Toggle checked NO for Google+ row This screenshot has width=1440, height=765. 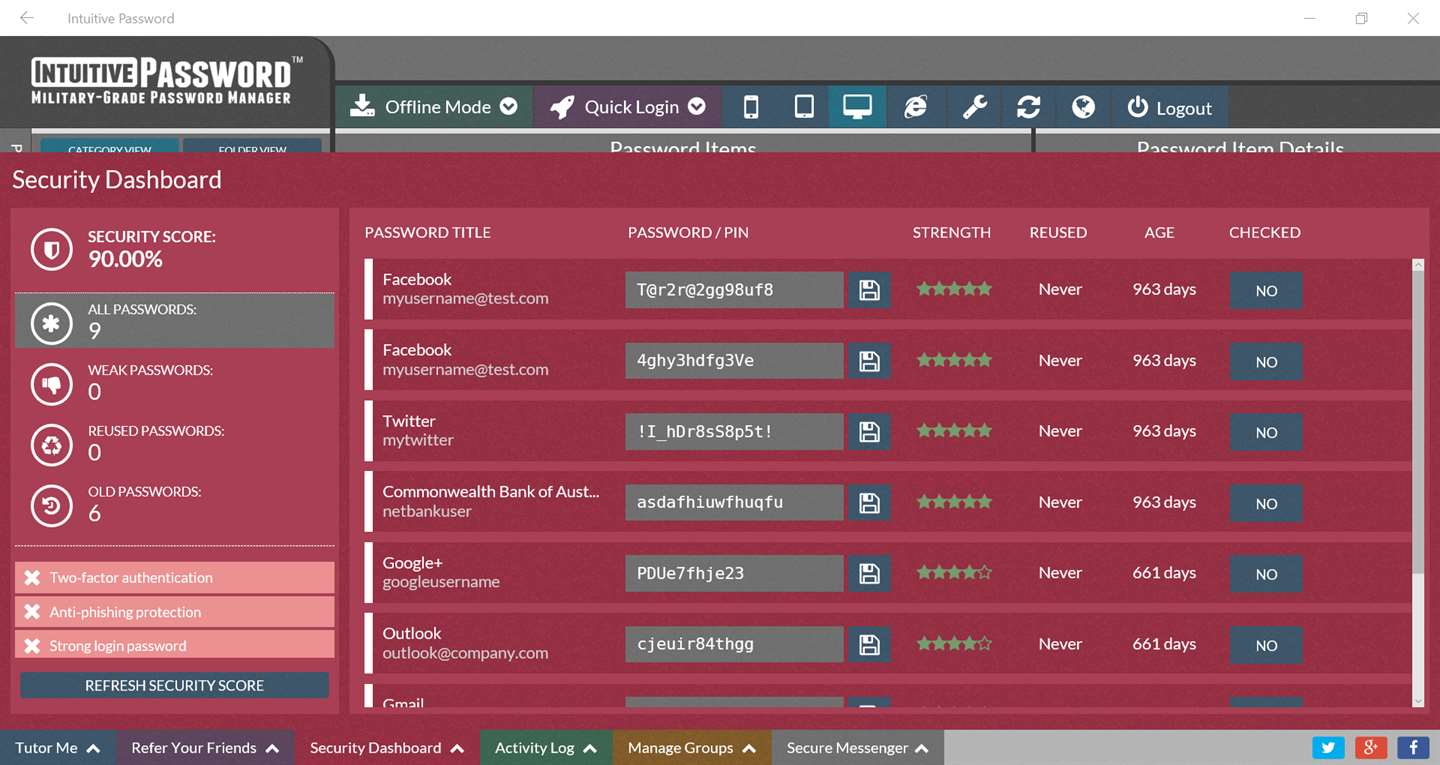1266,574
